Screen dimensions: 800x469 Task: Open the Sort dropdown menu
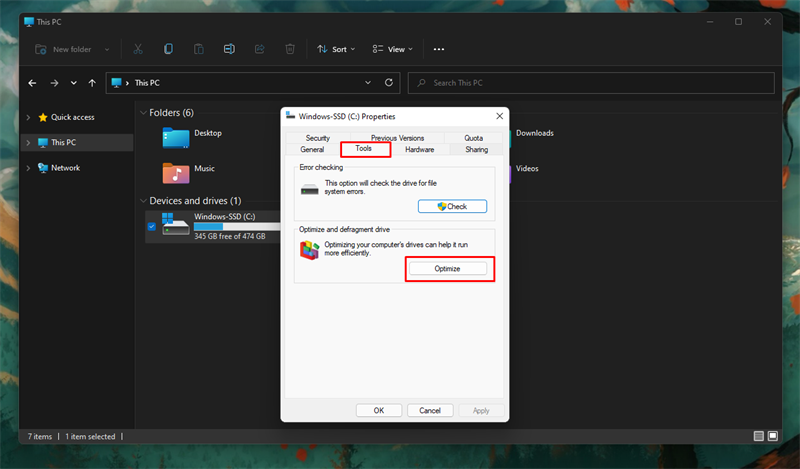pyautogui.click(x=336, y=49)
